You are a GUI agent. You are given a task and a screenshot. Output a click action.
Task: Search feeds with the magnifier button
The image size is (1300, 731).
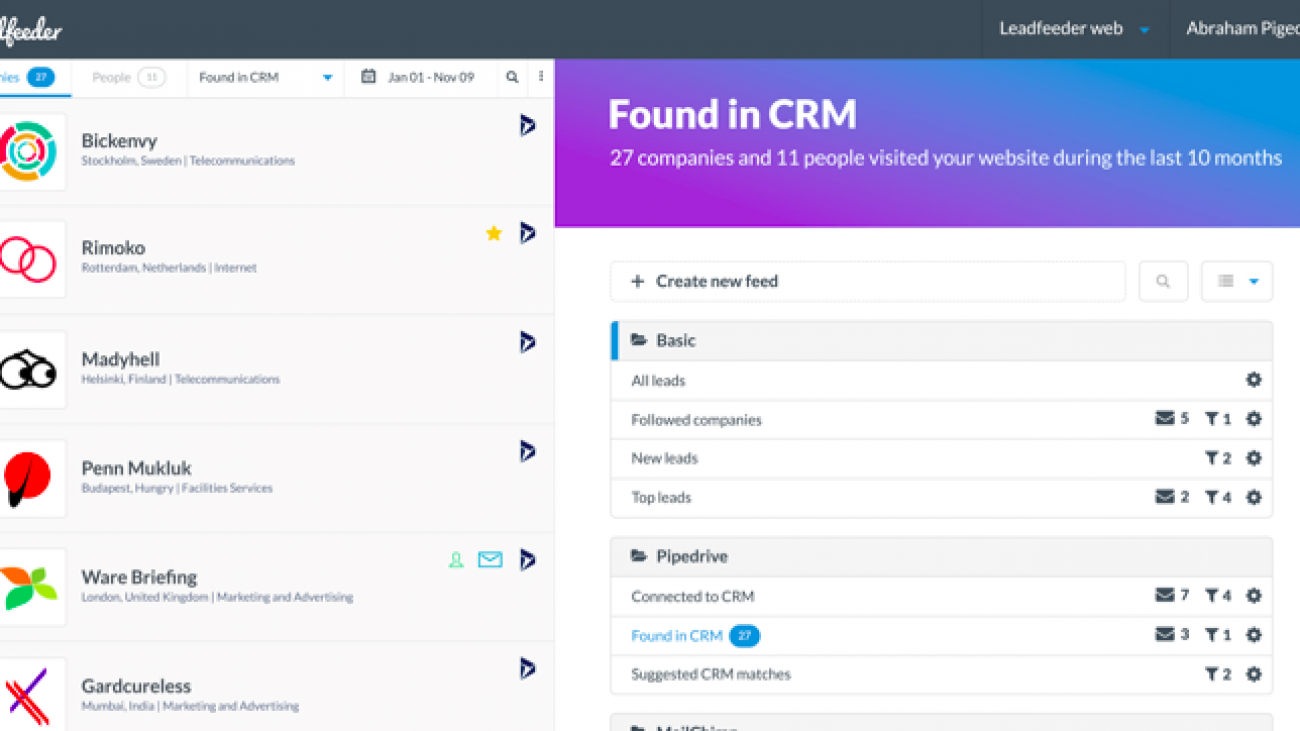(1163, 282)
